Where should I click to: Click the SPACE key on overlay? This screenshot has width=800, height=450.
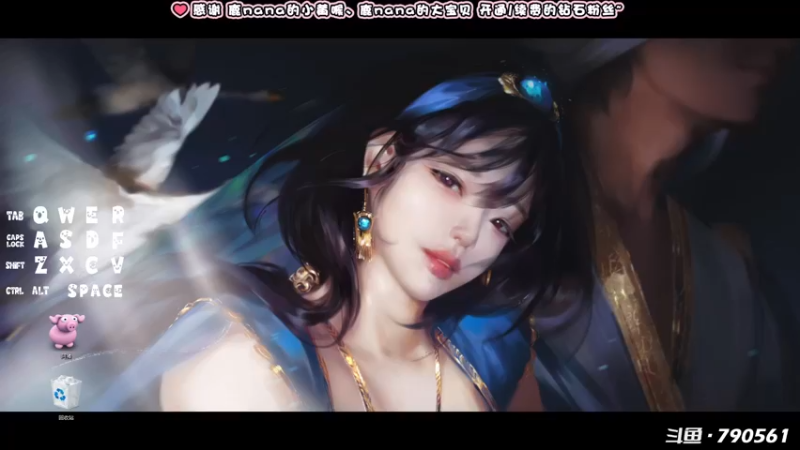coord(95,291)
